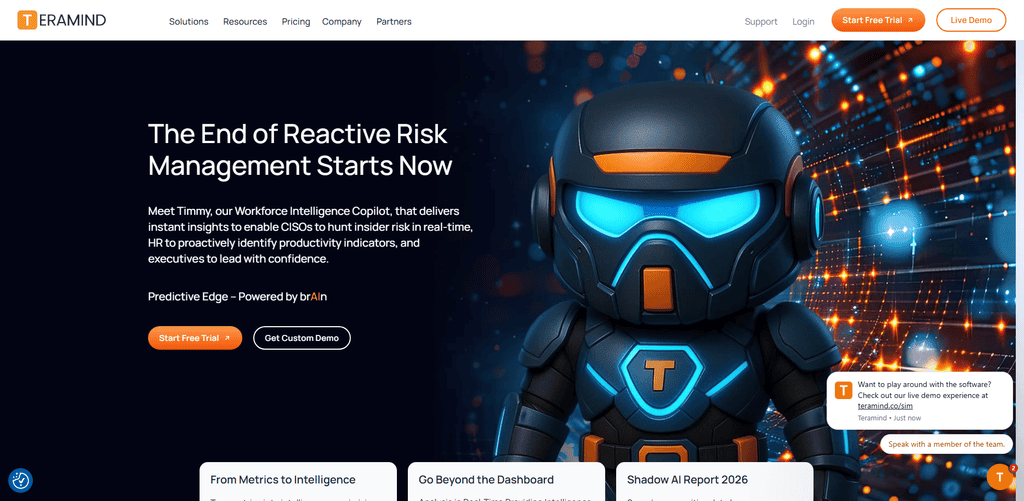Click the header Start Free Trial button

(878, 20)
